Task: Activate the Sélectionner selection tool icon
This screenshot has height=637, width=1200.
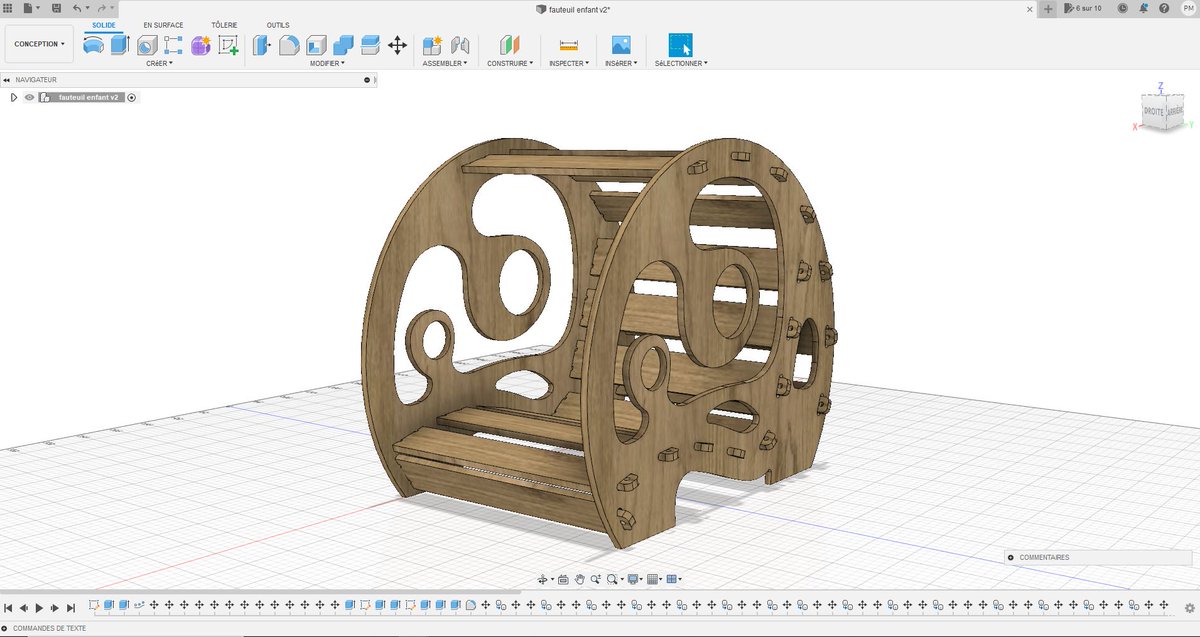Action: (x=680, y=45)
